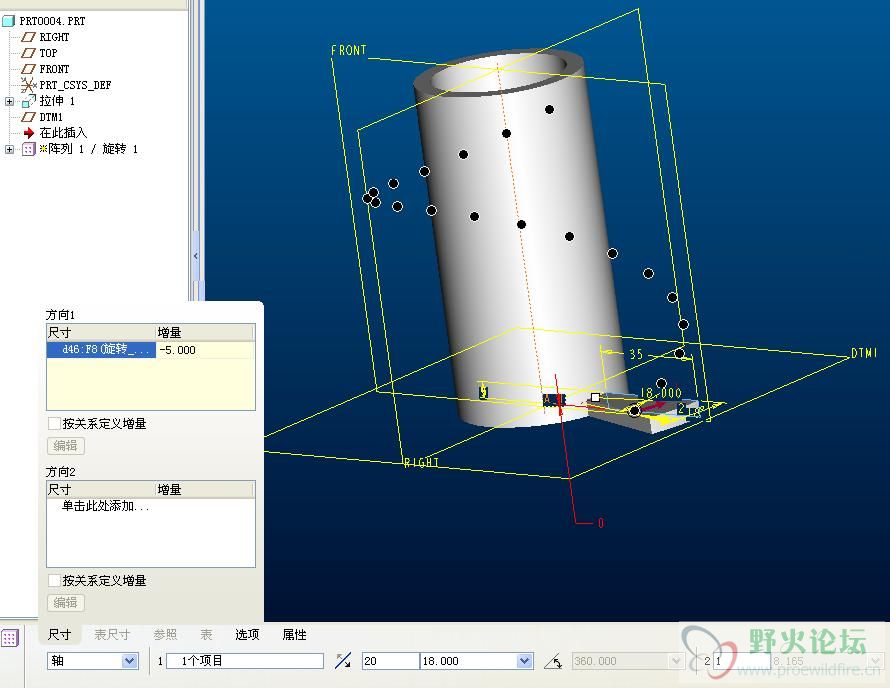Viewport: 890px width, 688px height.
Task: Collapse the model tree sidebar handle
Action: click(x=195, y=256)
